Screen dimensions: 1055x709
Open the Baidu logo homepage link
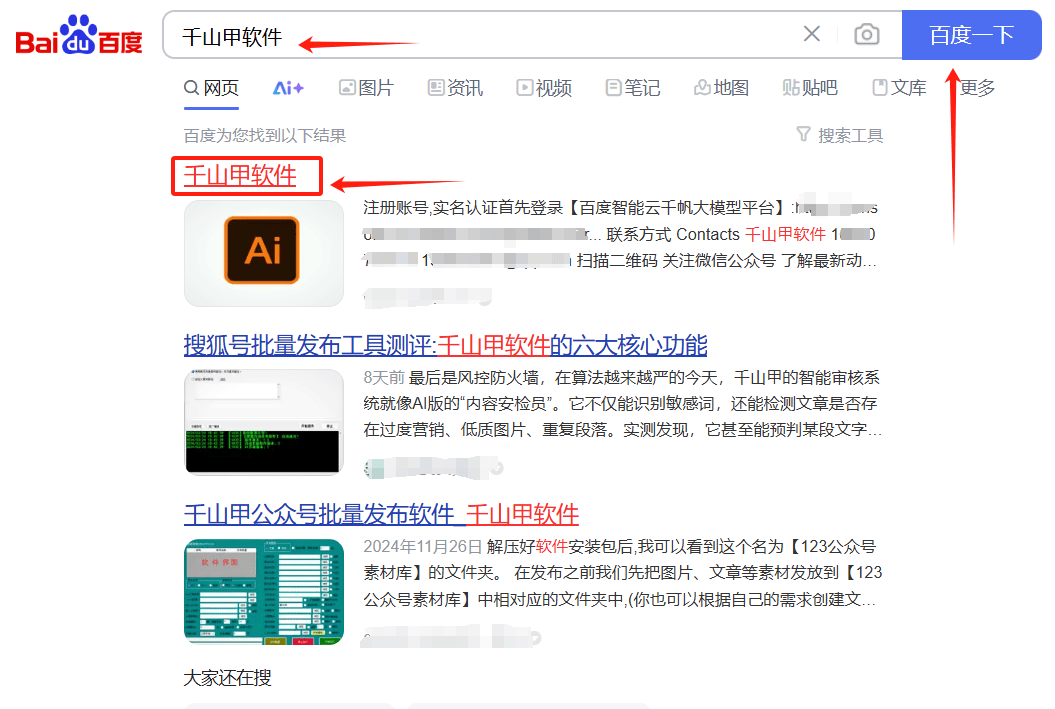[x=79, y=35]
